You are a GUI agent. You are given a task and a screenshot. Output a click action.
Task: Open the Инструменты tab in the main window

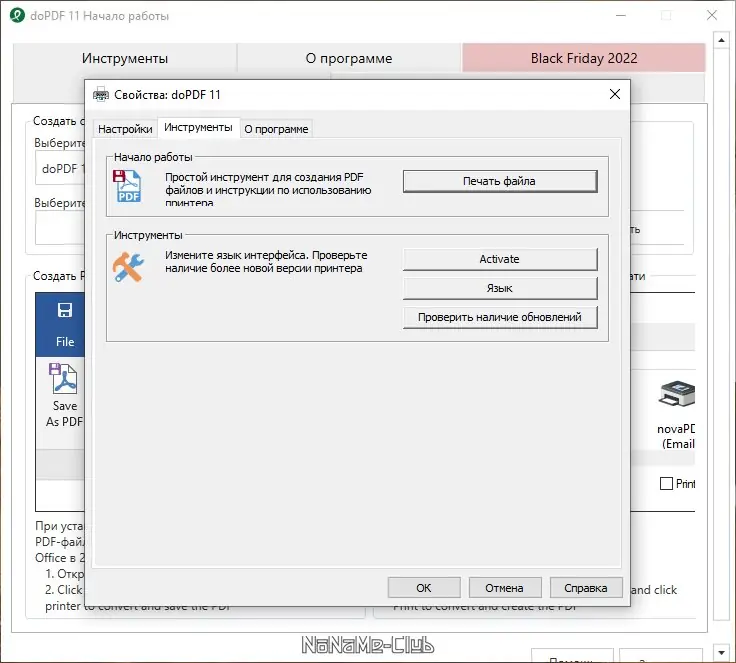[x=125, y=58]
